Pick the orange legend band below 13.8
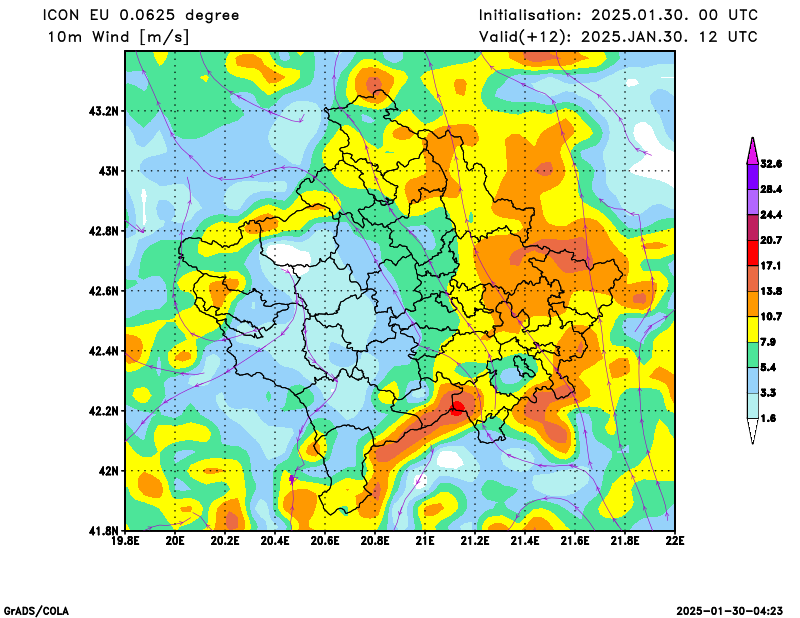 point(753,304)
